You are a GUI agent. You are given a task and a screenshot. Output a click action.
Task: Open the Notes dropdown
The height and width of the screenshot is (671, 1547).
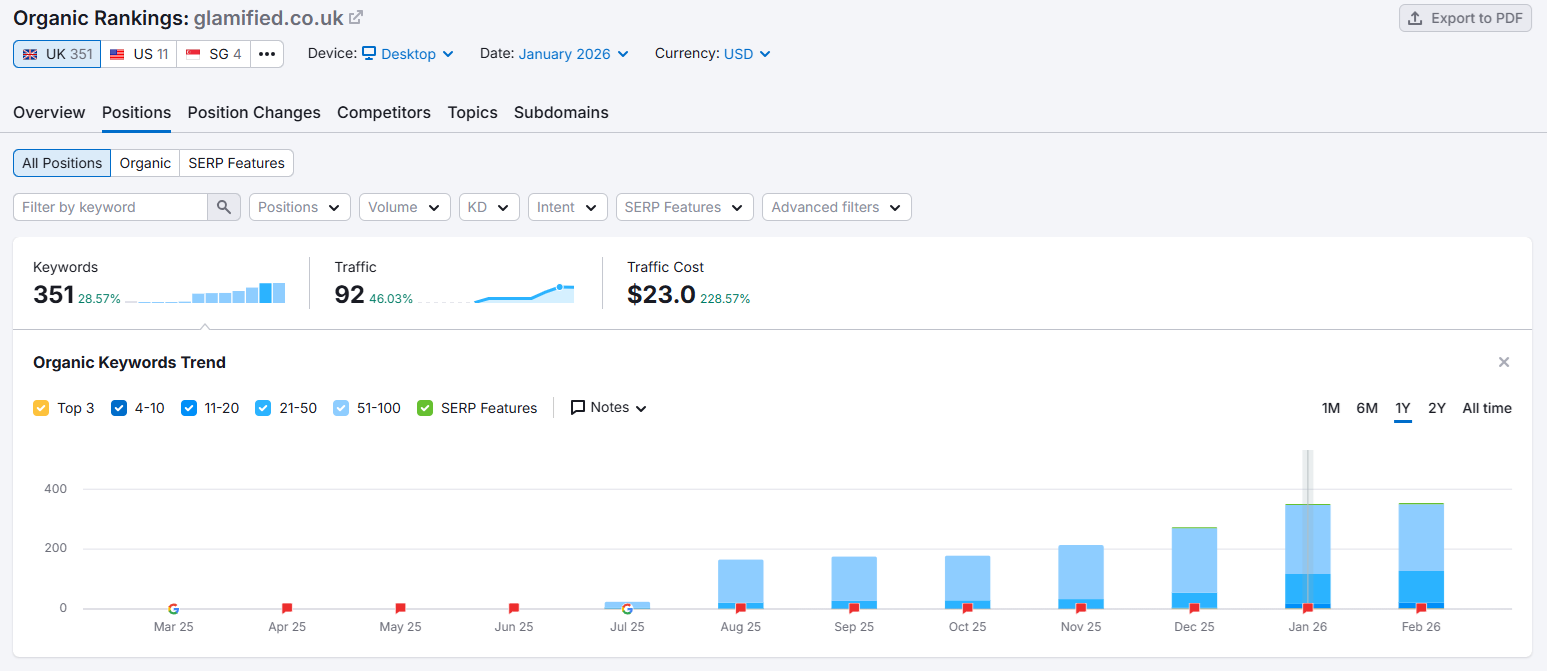coord(609,408)
